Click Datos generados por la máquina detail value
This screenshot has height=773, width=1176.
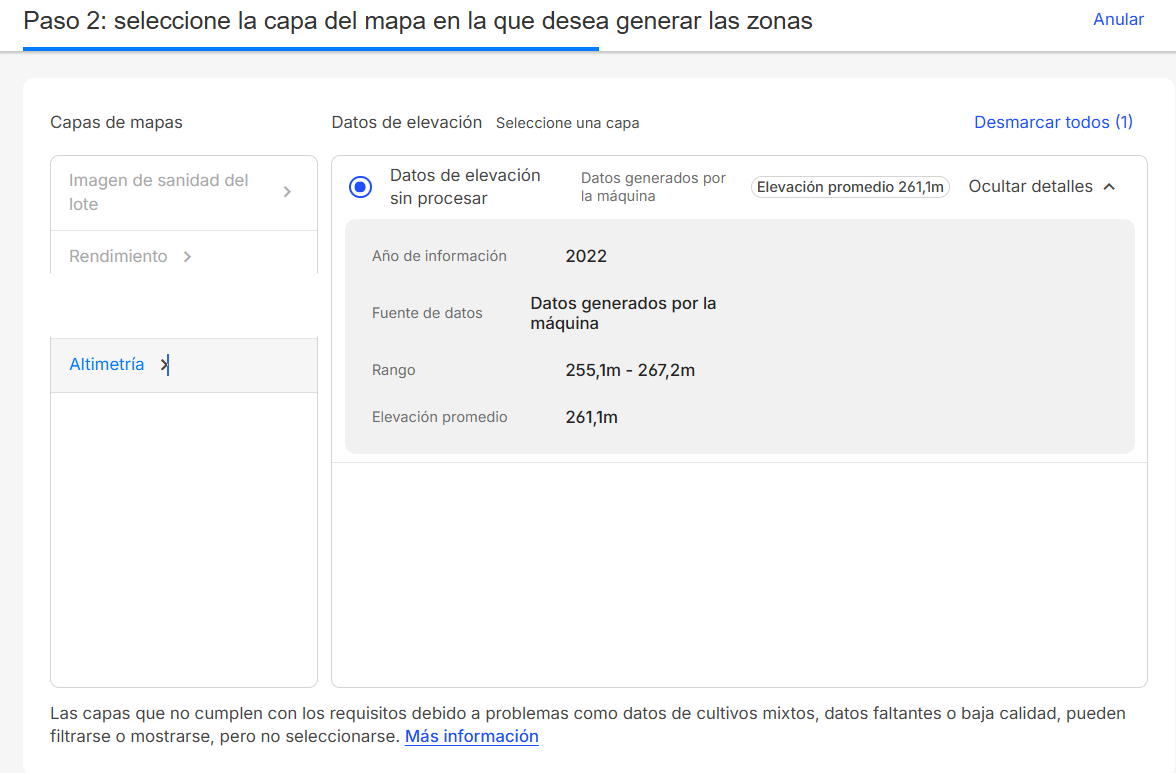[x=623, y=313]
